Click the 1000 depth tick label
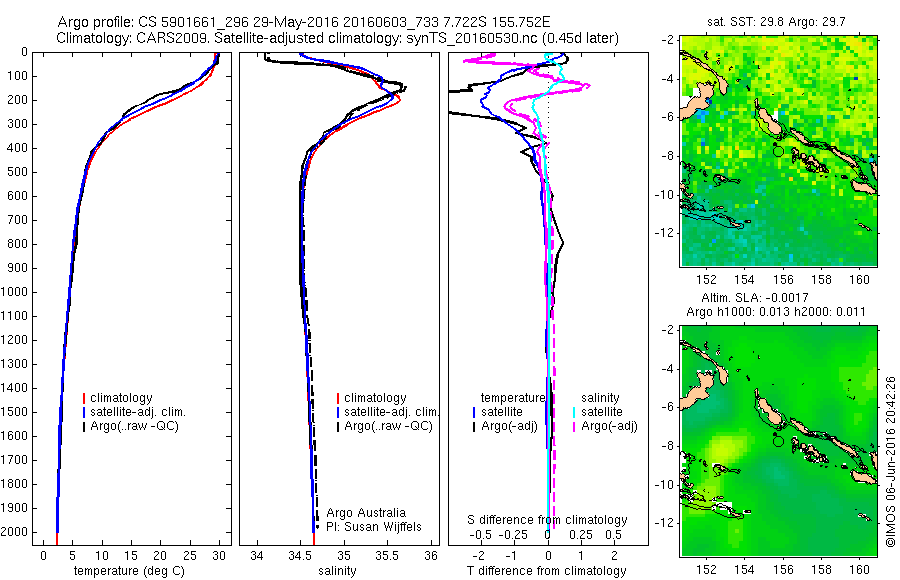The image size is (900, 580). click(14, 292)
